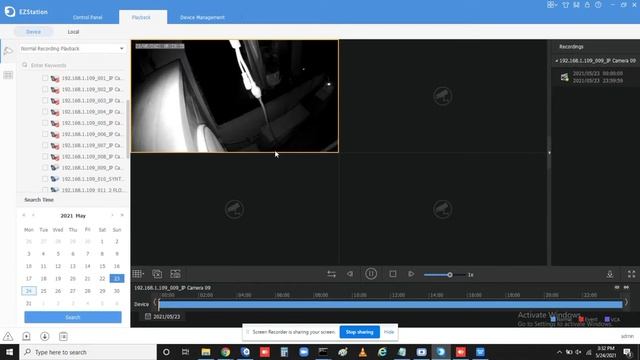Image resolution: width=640 pixels, height=360 pixels.
Task: Select the top-right empty video pane
Action: tap(442, 96)
